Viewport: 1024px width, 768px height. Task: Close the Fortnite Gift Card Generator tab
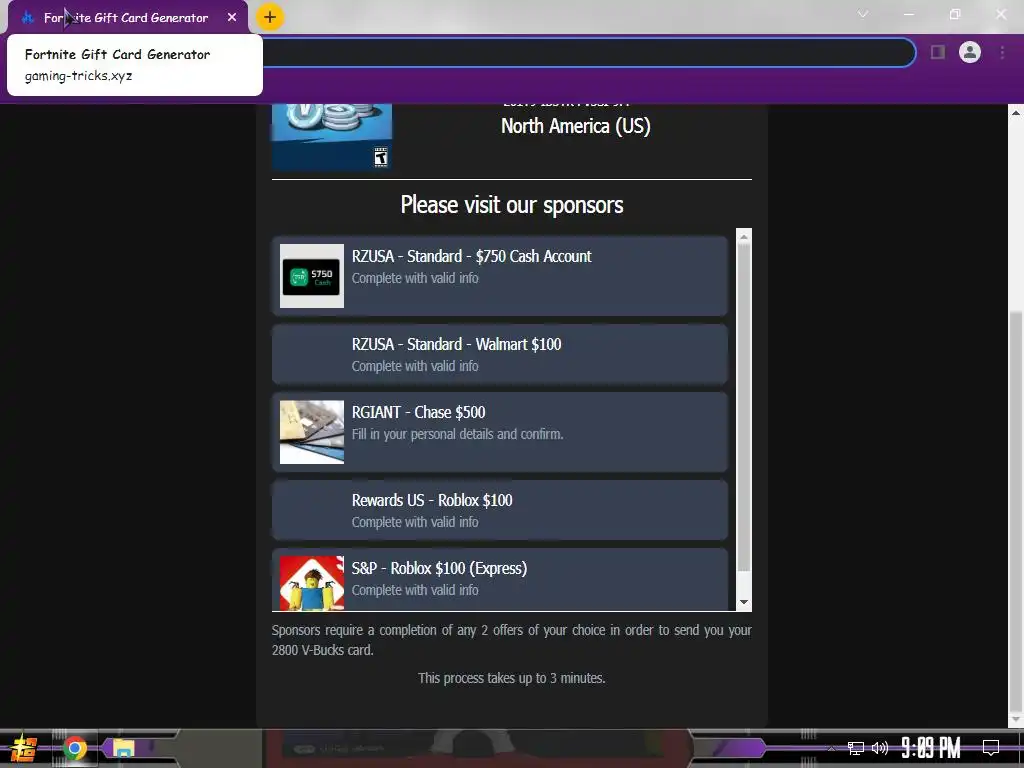tap(232, 18)
